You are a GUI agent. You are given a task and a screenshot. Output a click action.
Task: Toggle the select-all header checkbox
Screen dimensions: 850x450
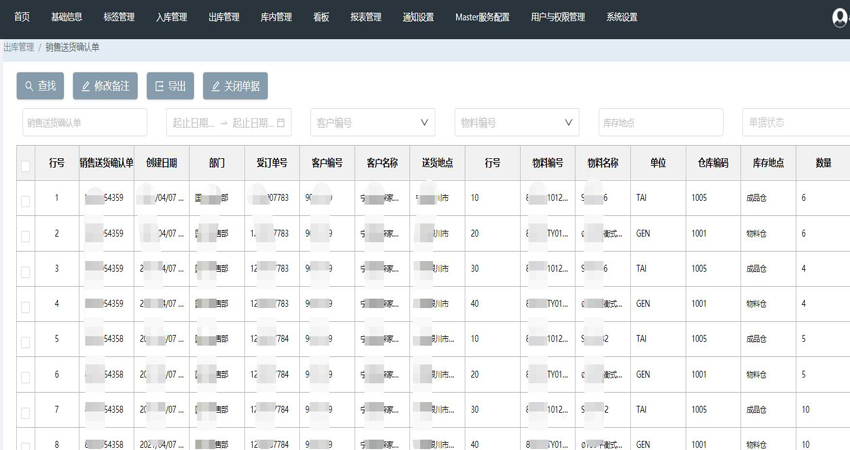(x=26, y=165)
